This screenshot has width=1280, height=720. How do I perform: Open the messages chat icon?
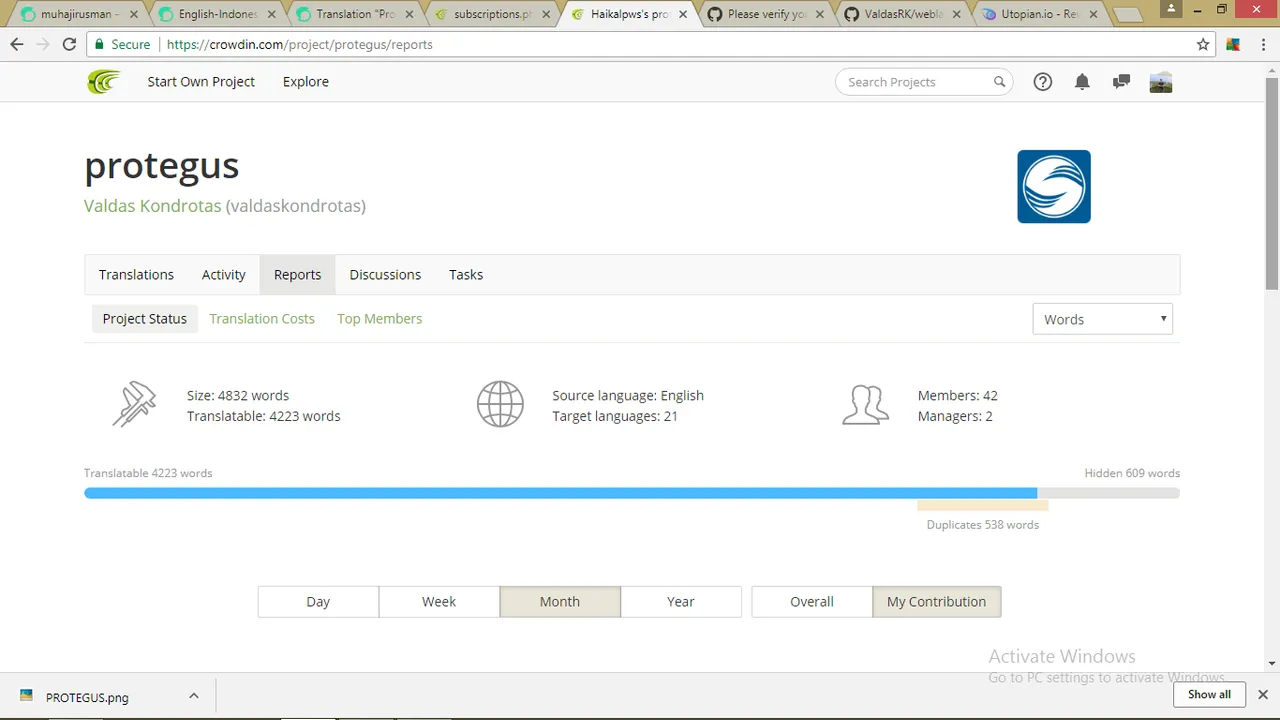tap(1121, 82)
